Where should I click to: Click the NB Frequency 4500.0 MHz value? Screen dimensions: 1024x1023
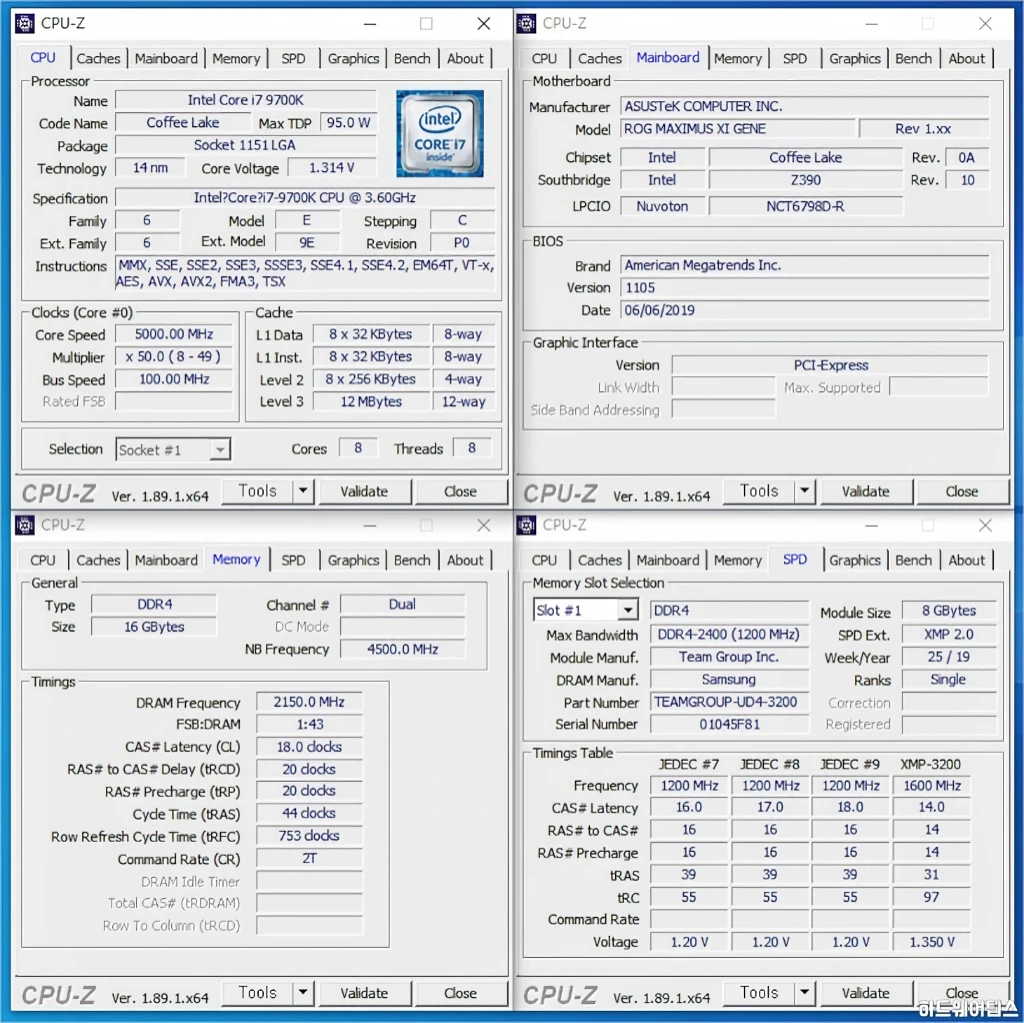coord(402,649)
